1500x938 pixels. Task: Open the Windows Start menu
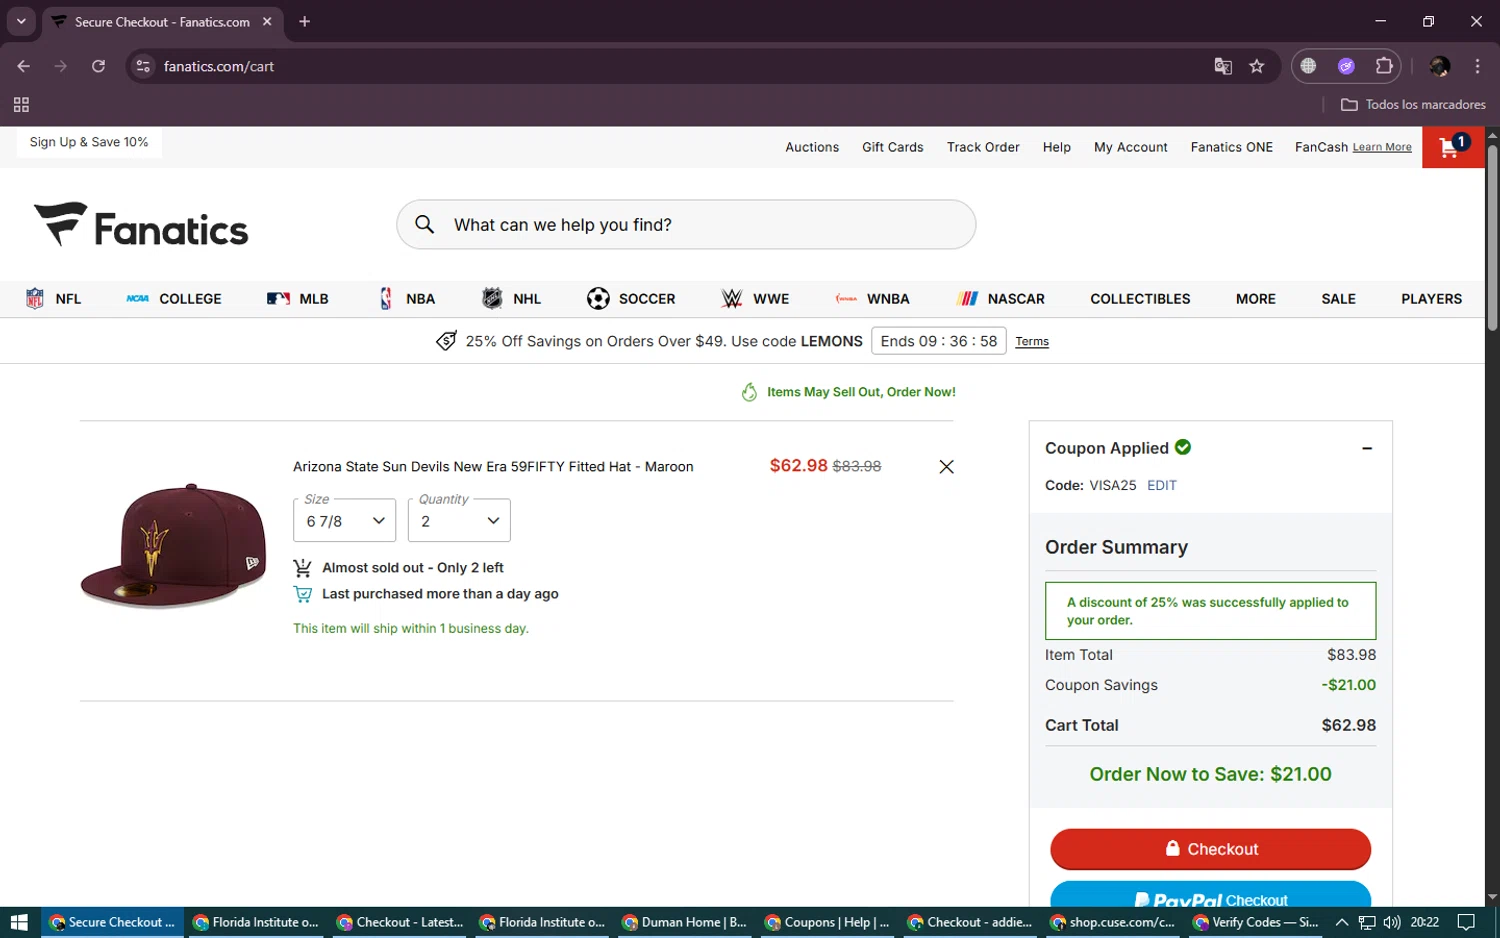[x=20, y=922]
